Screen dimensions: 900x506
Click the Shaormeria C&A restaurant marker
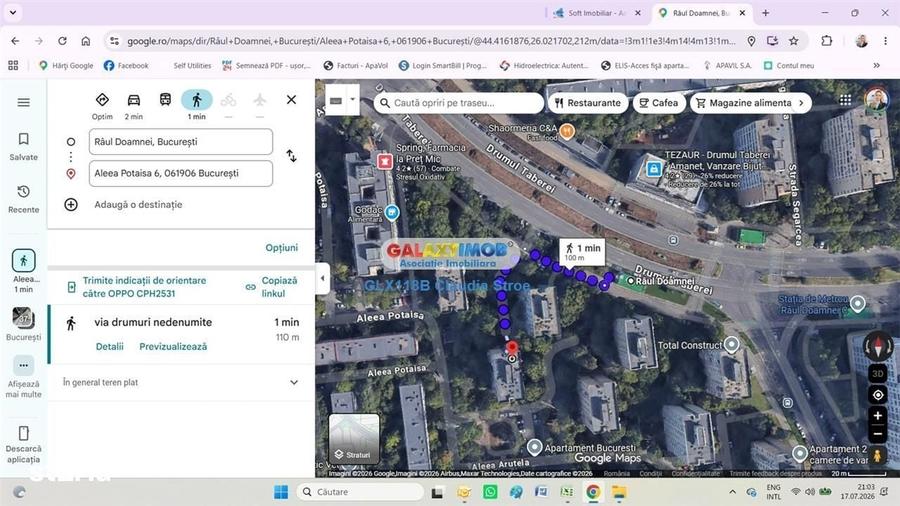567,131
